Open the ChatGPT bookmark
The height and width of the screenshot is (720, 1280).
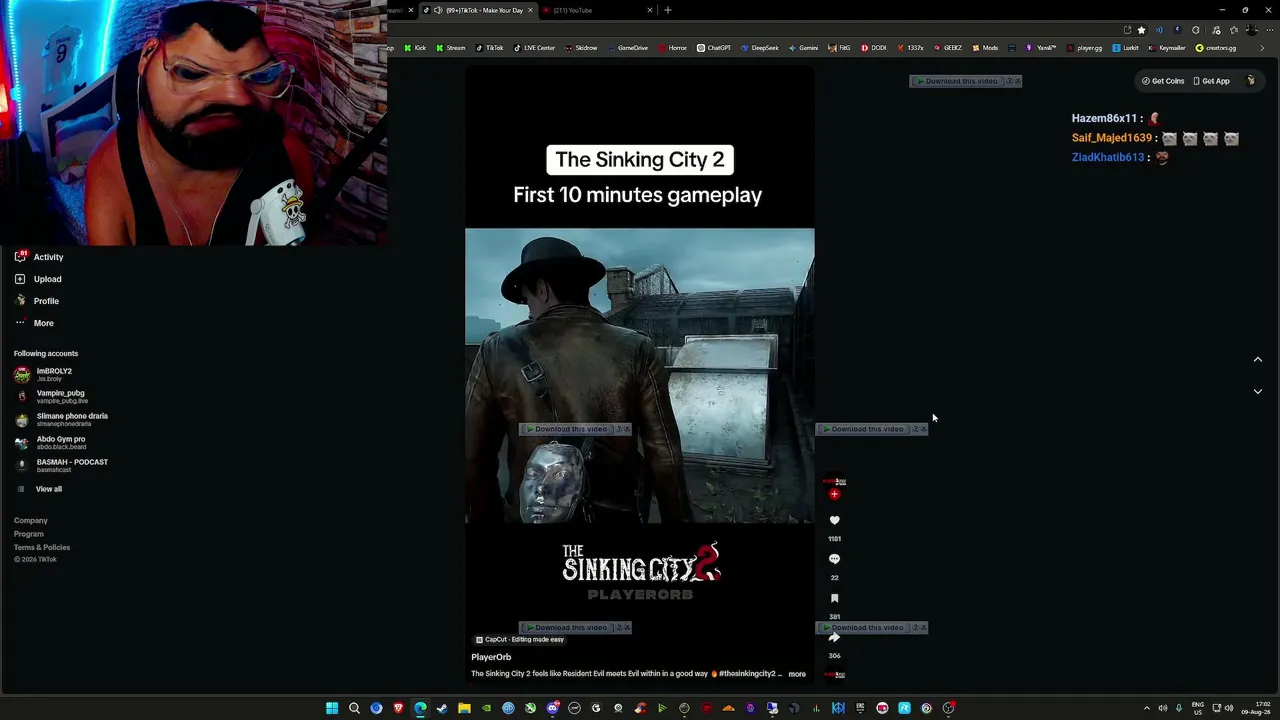[714, 48]
